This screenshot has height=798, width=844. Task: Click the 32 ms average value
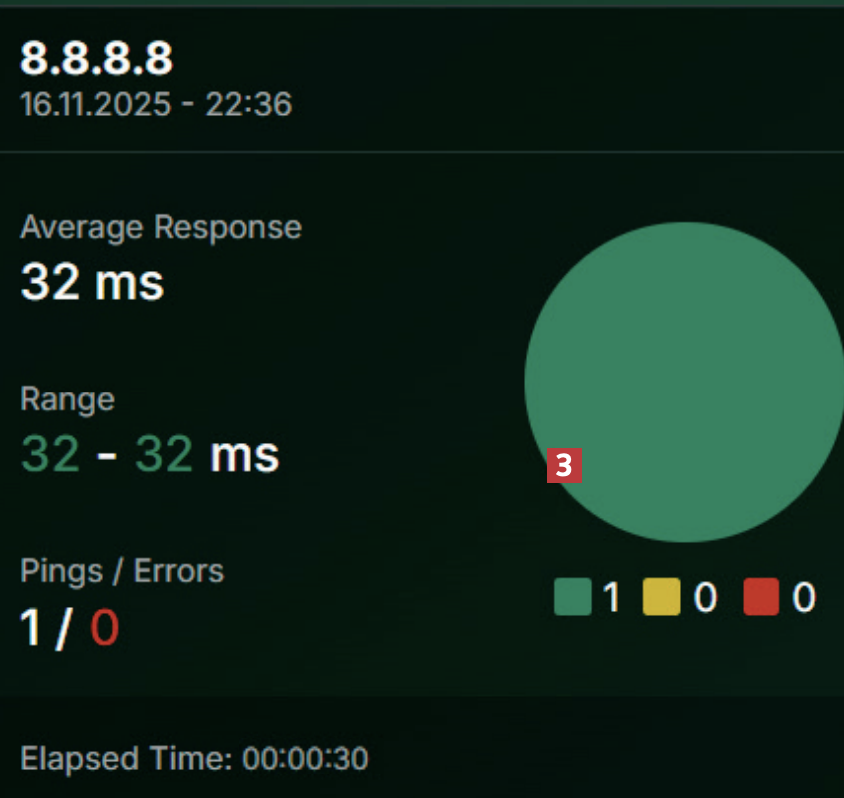(92, 283)
